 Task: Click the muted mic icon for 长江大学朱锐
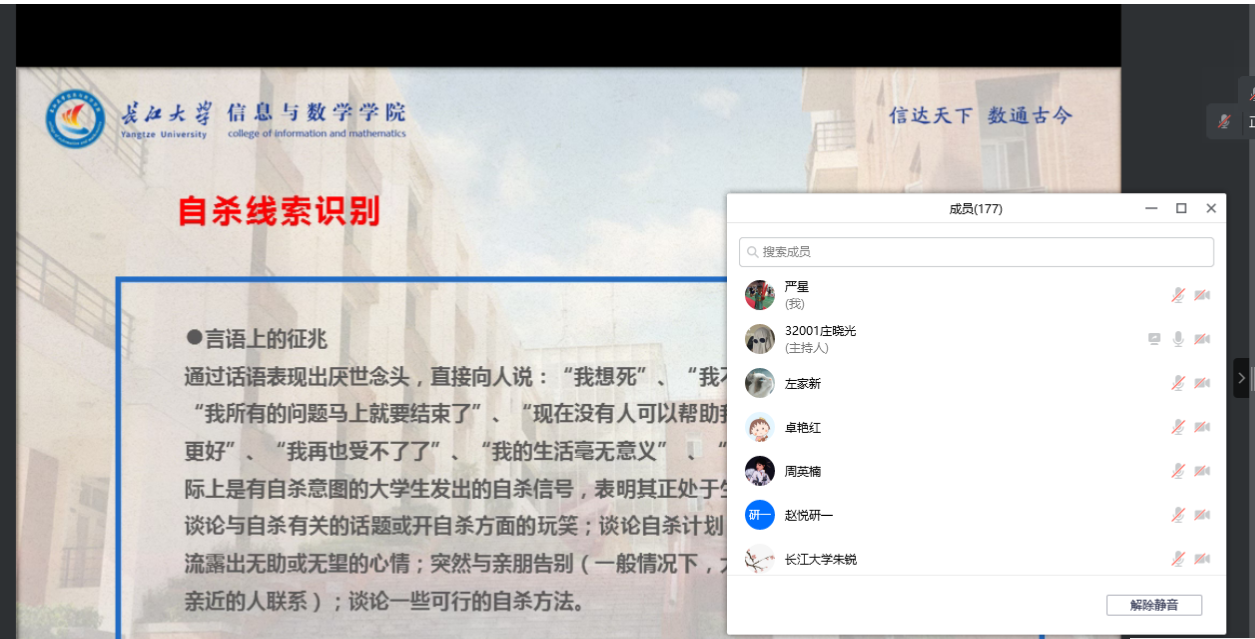point(1179,559)
